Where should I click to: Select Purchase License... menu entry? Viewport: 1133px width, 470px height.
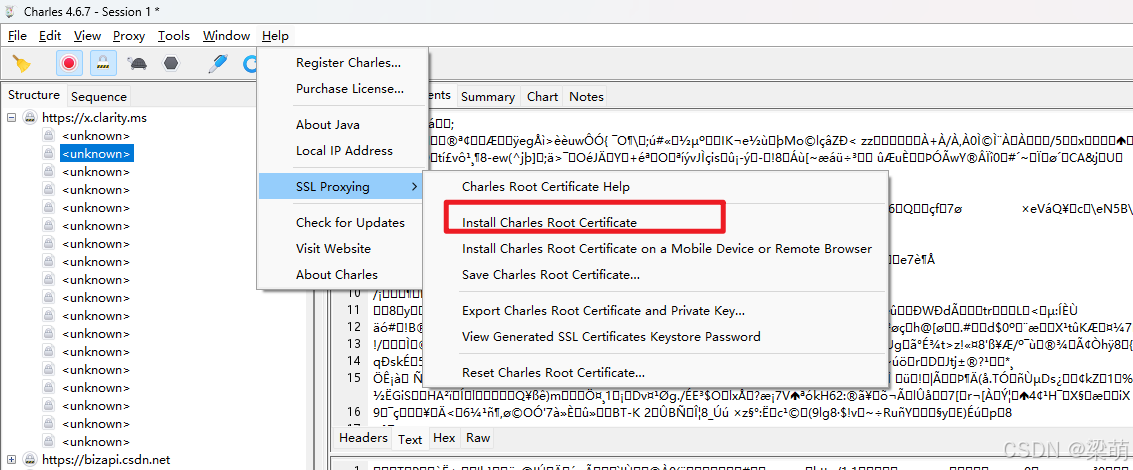point(350,89)
